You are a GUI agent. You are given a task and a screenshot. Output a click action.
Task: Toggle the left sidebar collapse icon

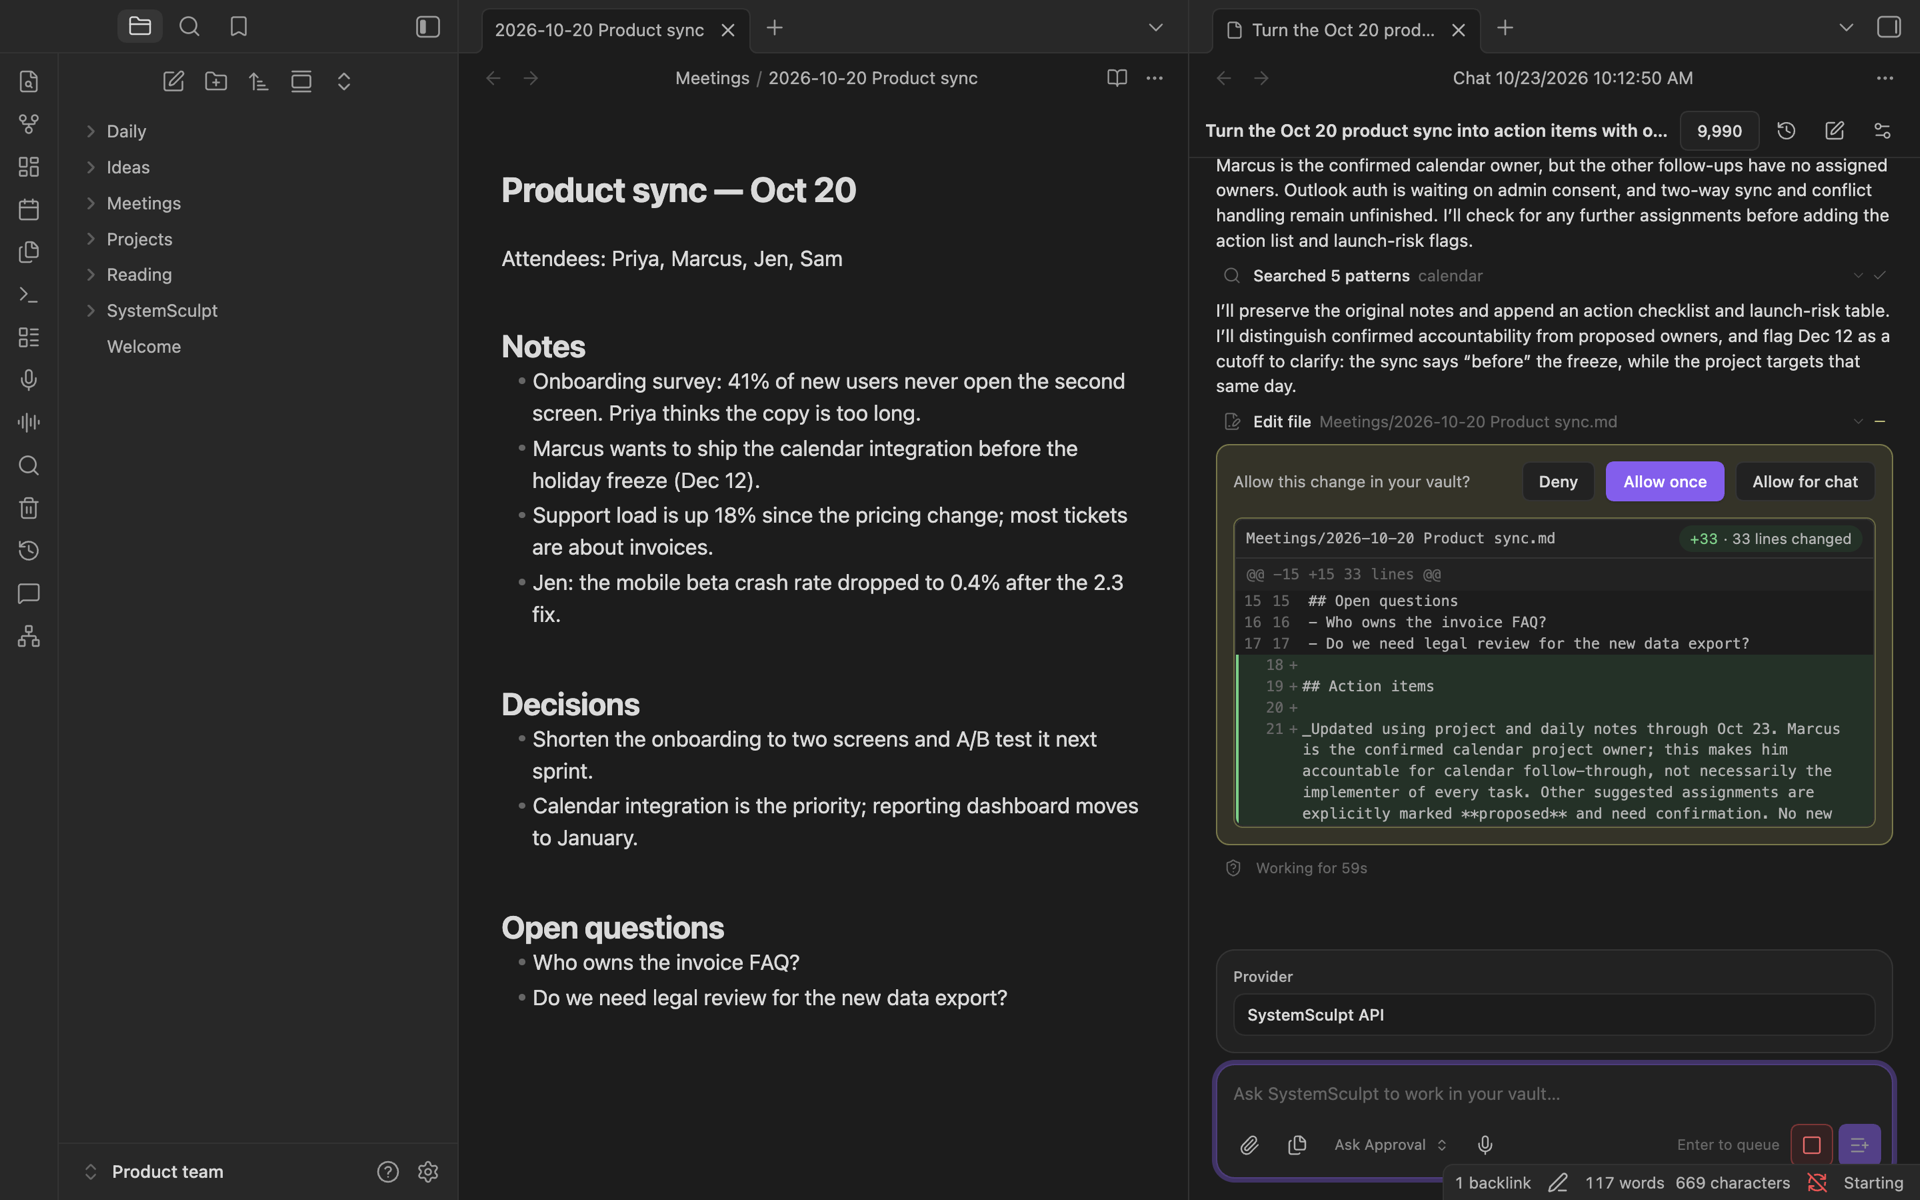[428, 27]
